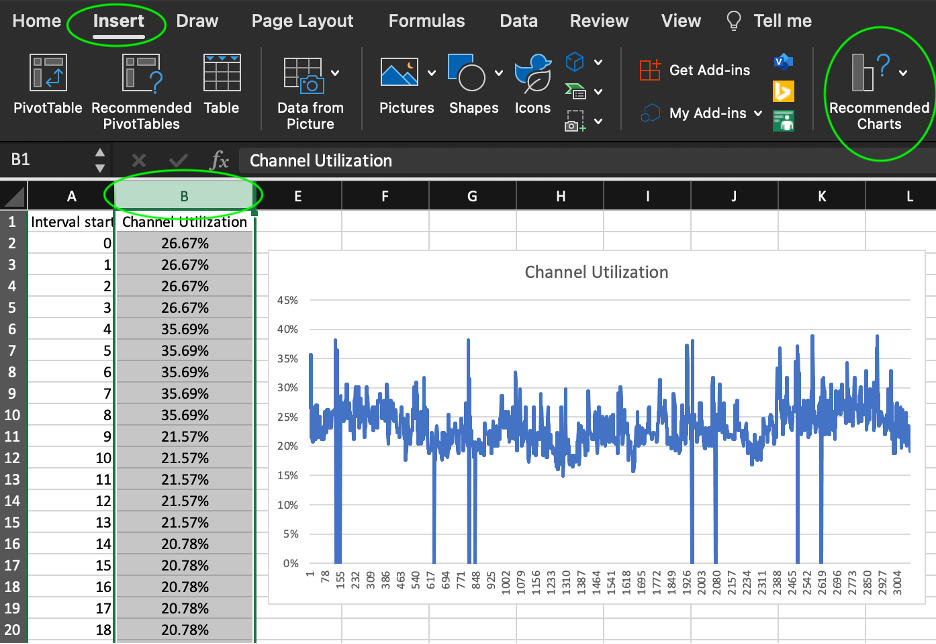936x644 pixels.
Task: Open the Shapes gallery icon
Action: (466, 73)
